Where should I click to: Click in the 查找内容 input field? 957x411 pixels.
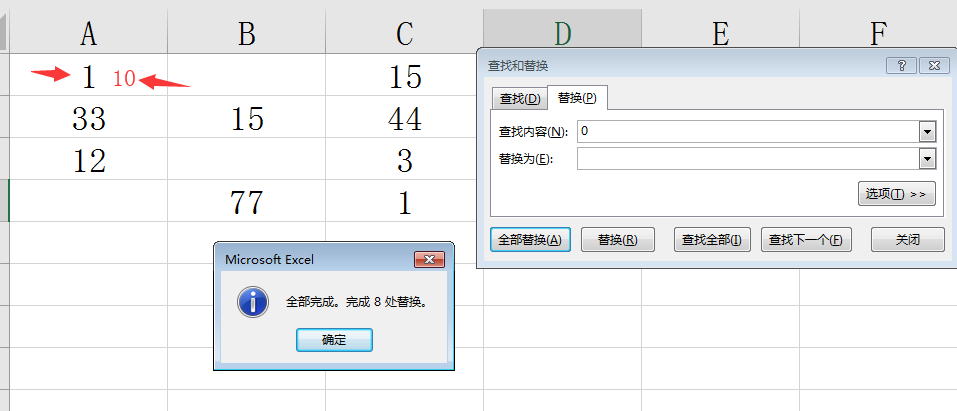coord(747,131)
